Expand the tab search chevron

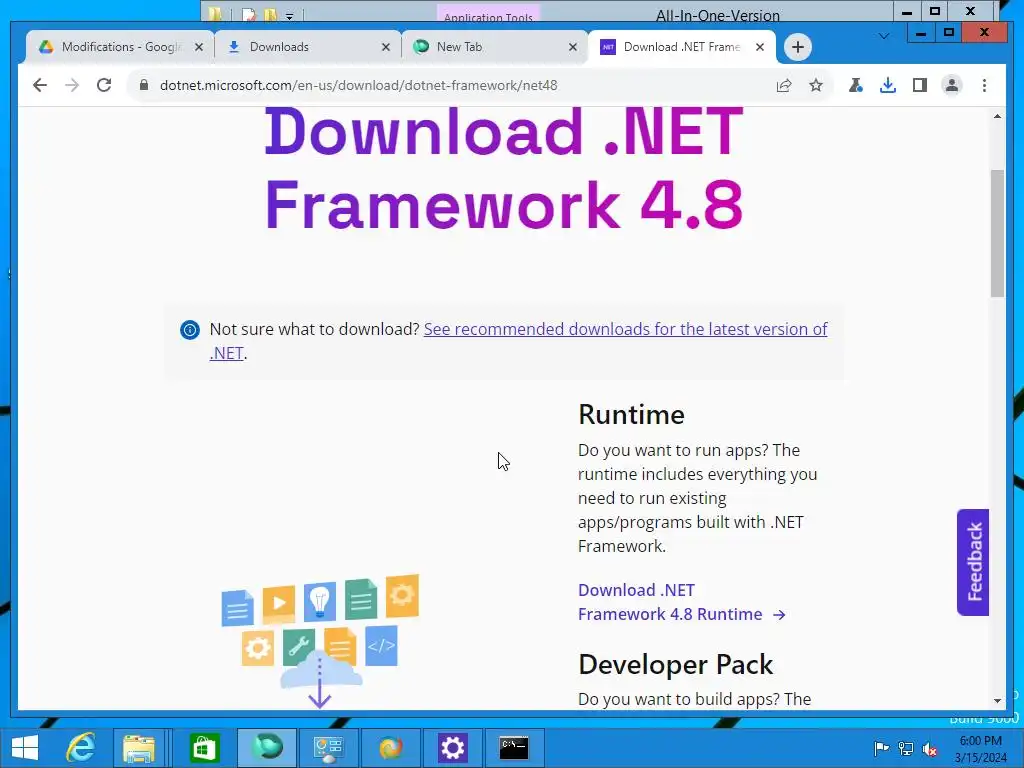point(884,36)
